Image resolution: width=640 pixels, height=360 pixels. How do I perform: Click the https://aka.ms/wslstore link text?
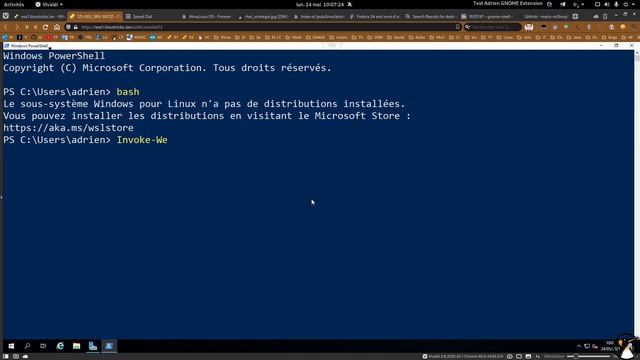click(x=68, y=128)
